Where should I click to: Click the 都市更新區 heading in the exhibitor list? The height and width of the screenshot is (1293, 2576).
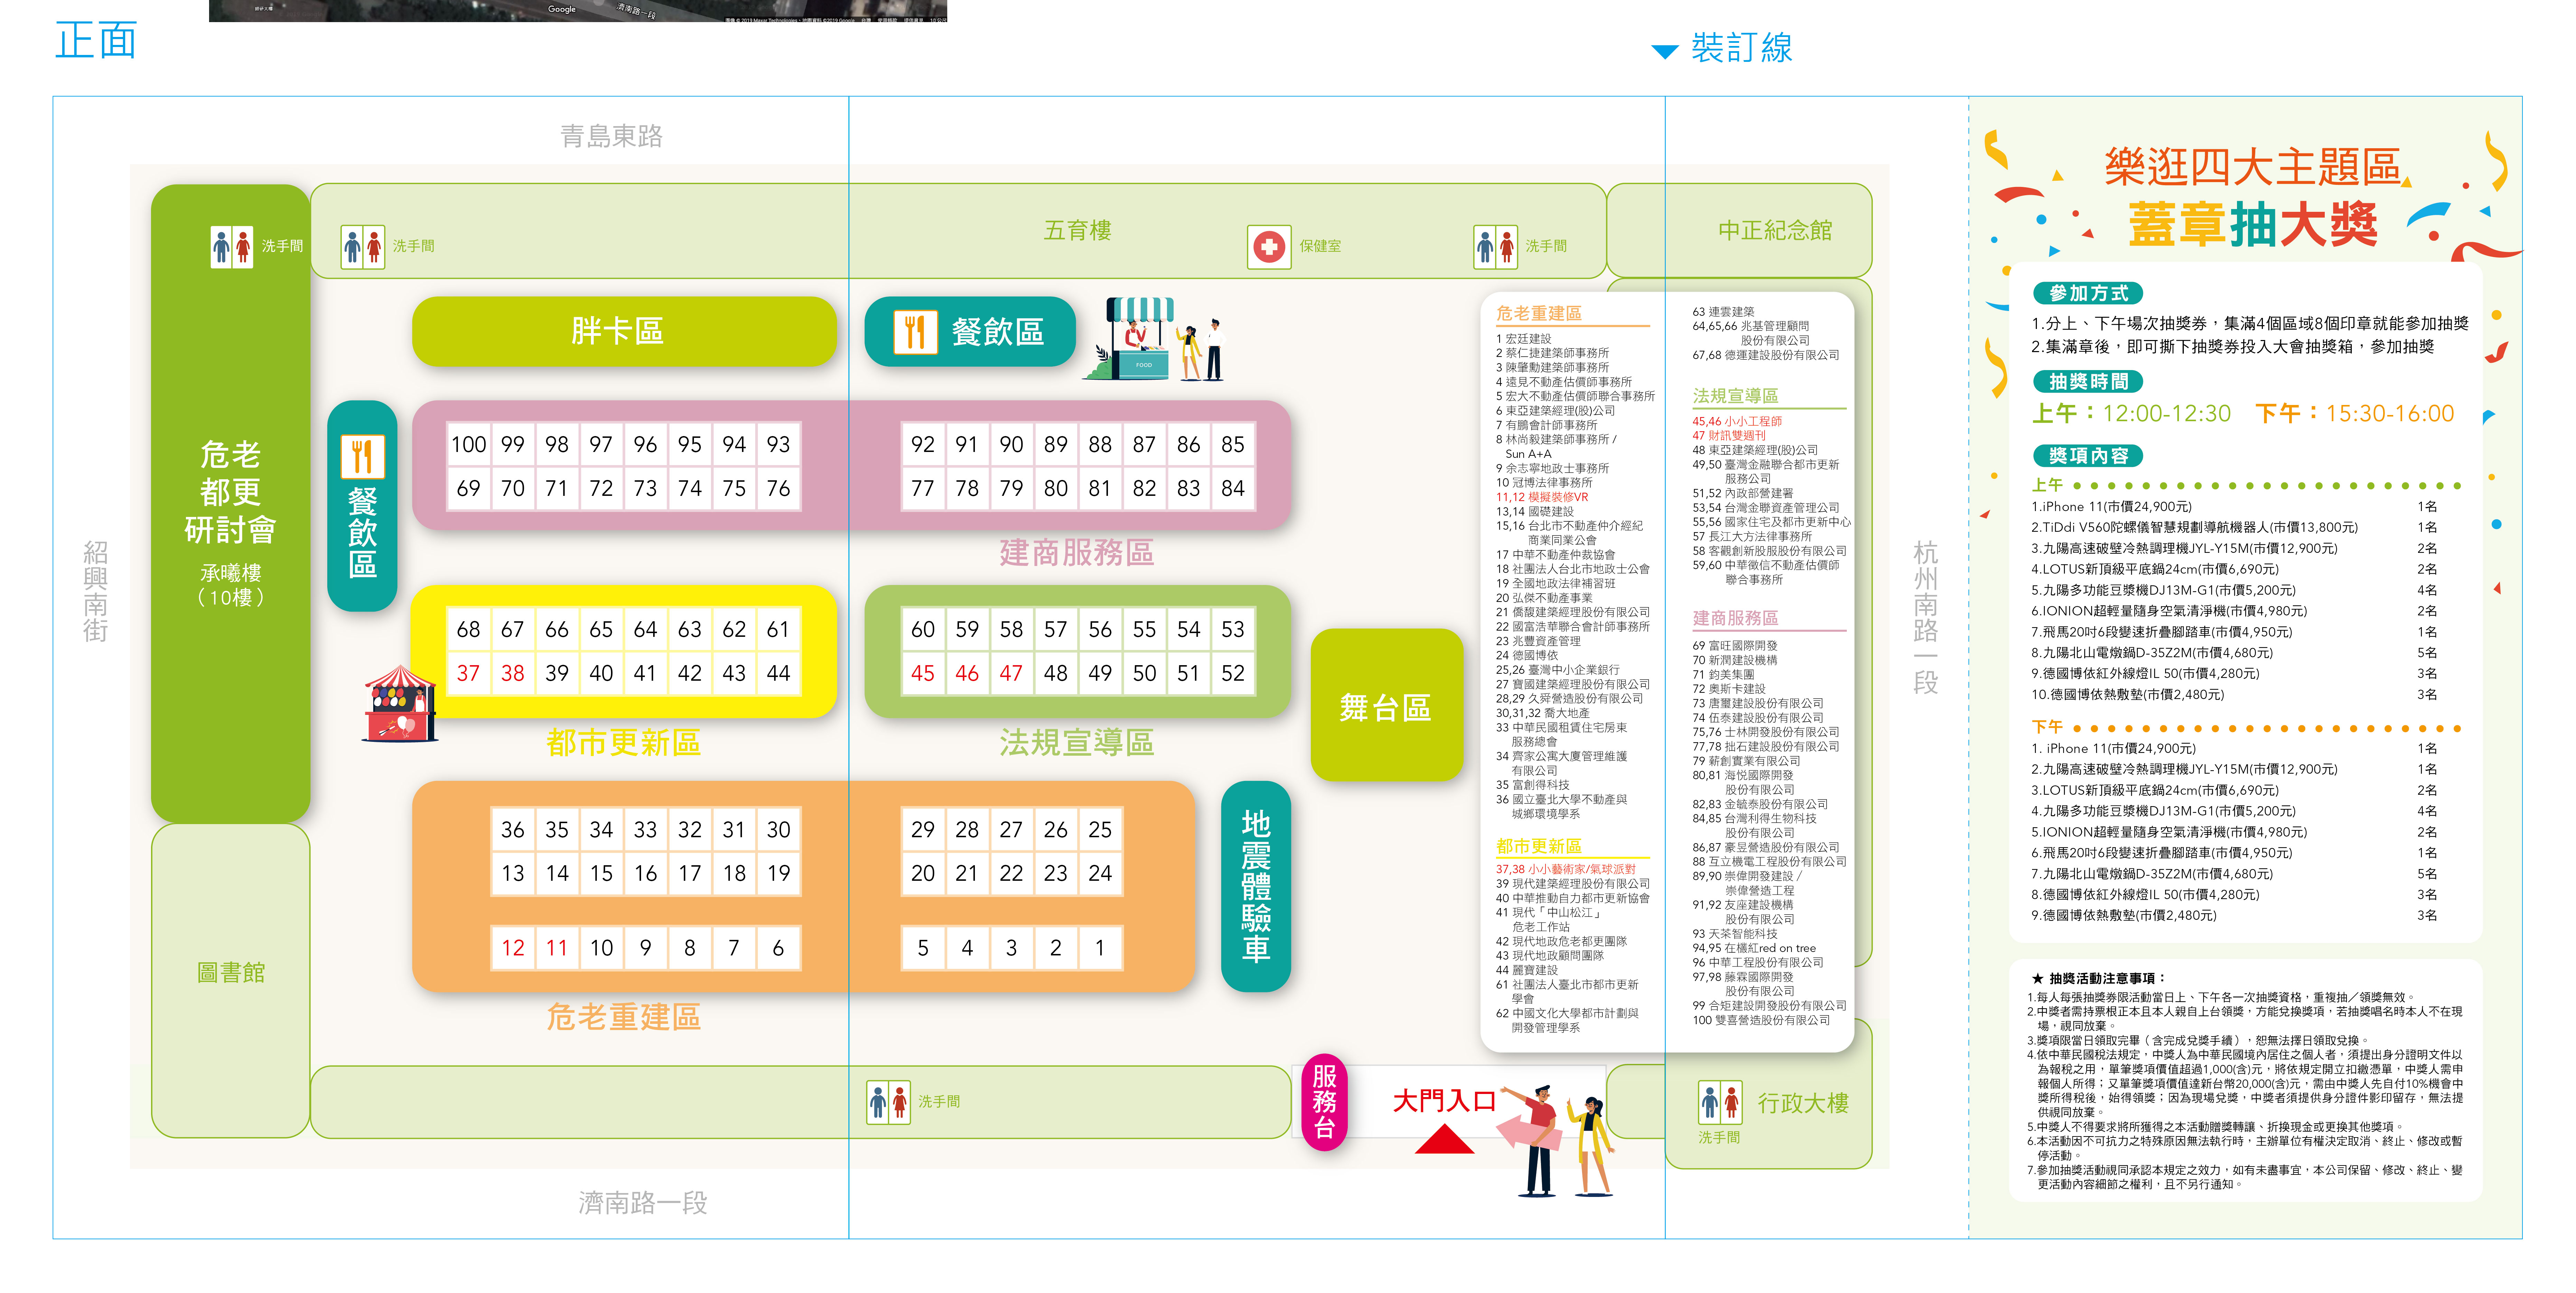[1539, 846]
